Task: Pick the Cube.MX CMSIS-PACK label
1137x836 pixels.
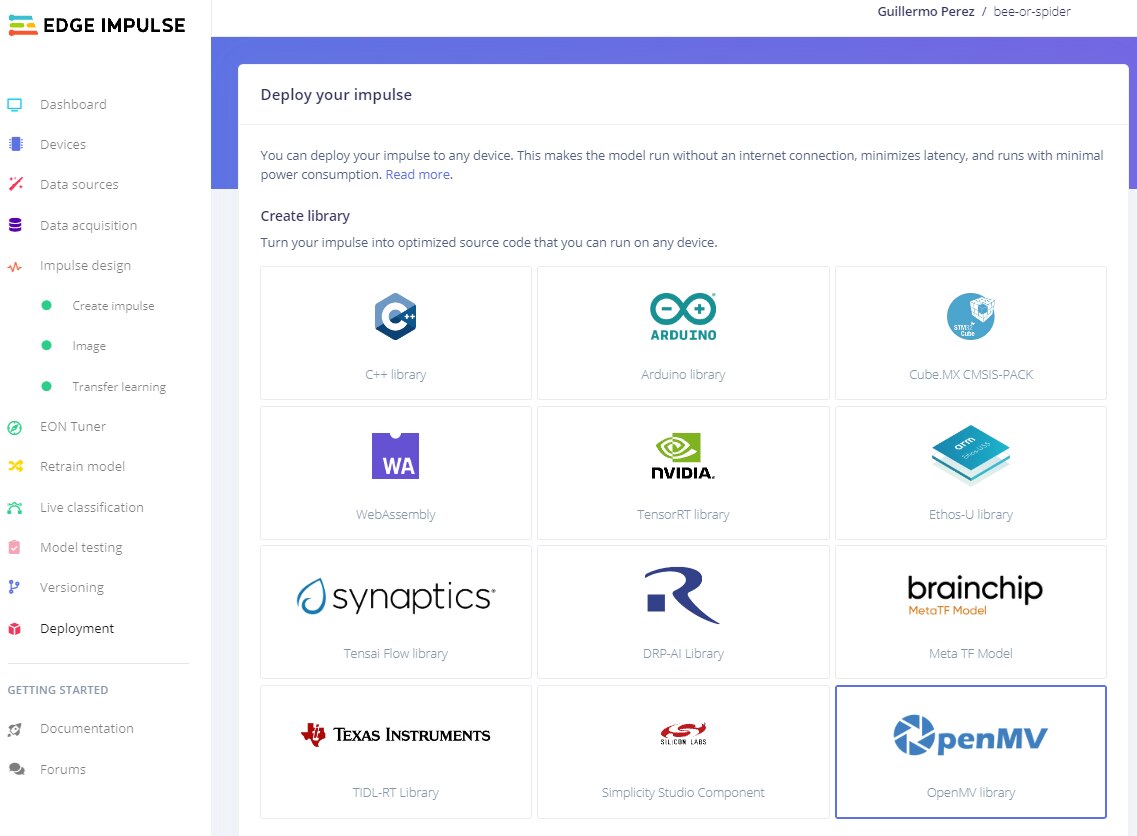Action: coord(971,374)
